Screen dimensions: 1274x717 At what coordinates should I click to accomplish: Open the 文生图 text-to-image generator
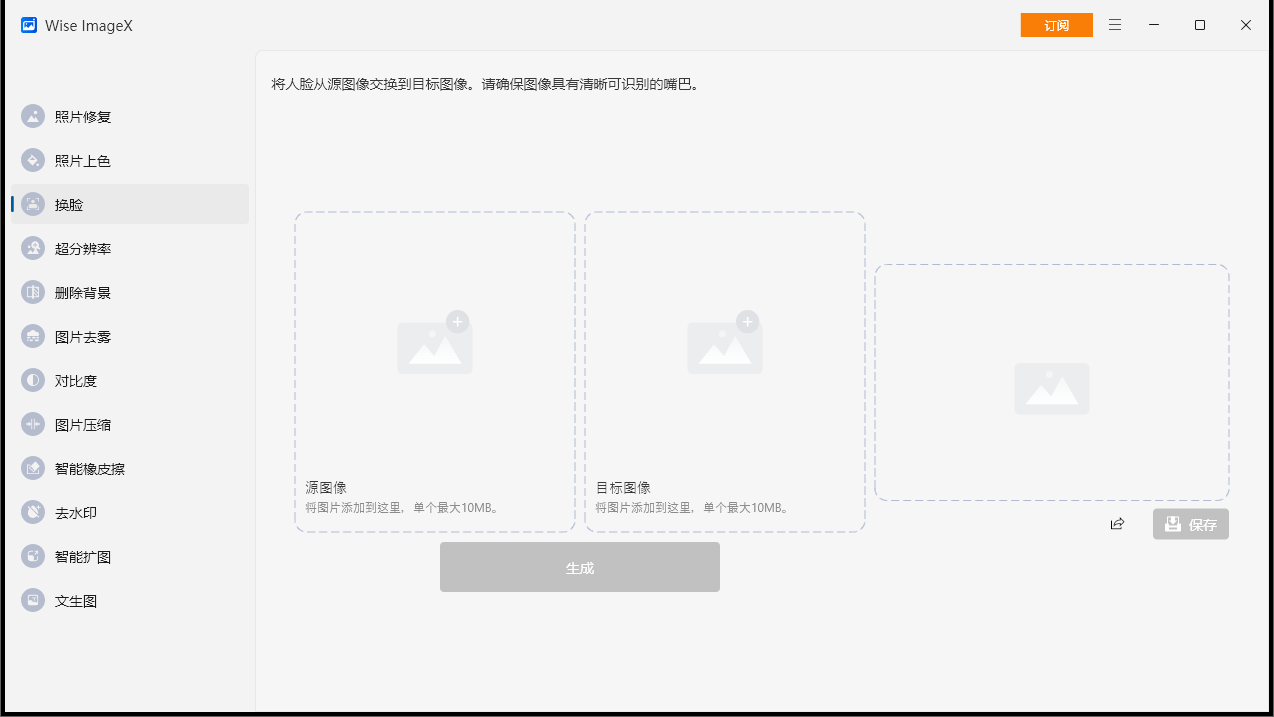(74, 600)
